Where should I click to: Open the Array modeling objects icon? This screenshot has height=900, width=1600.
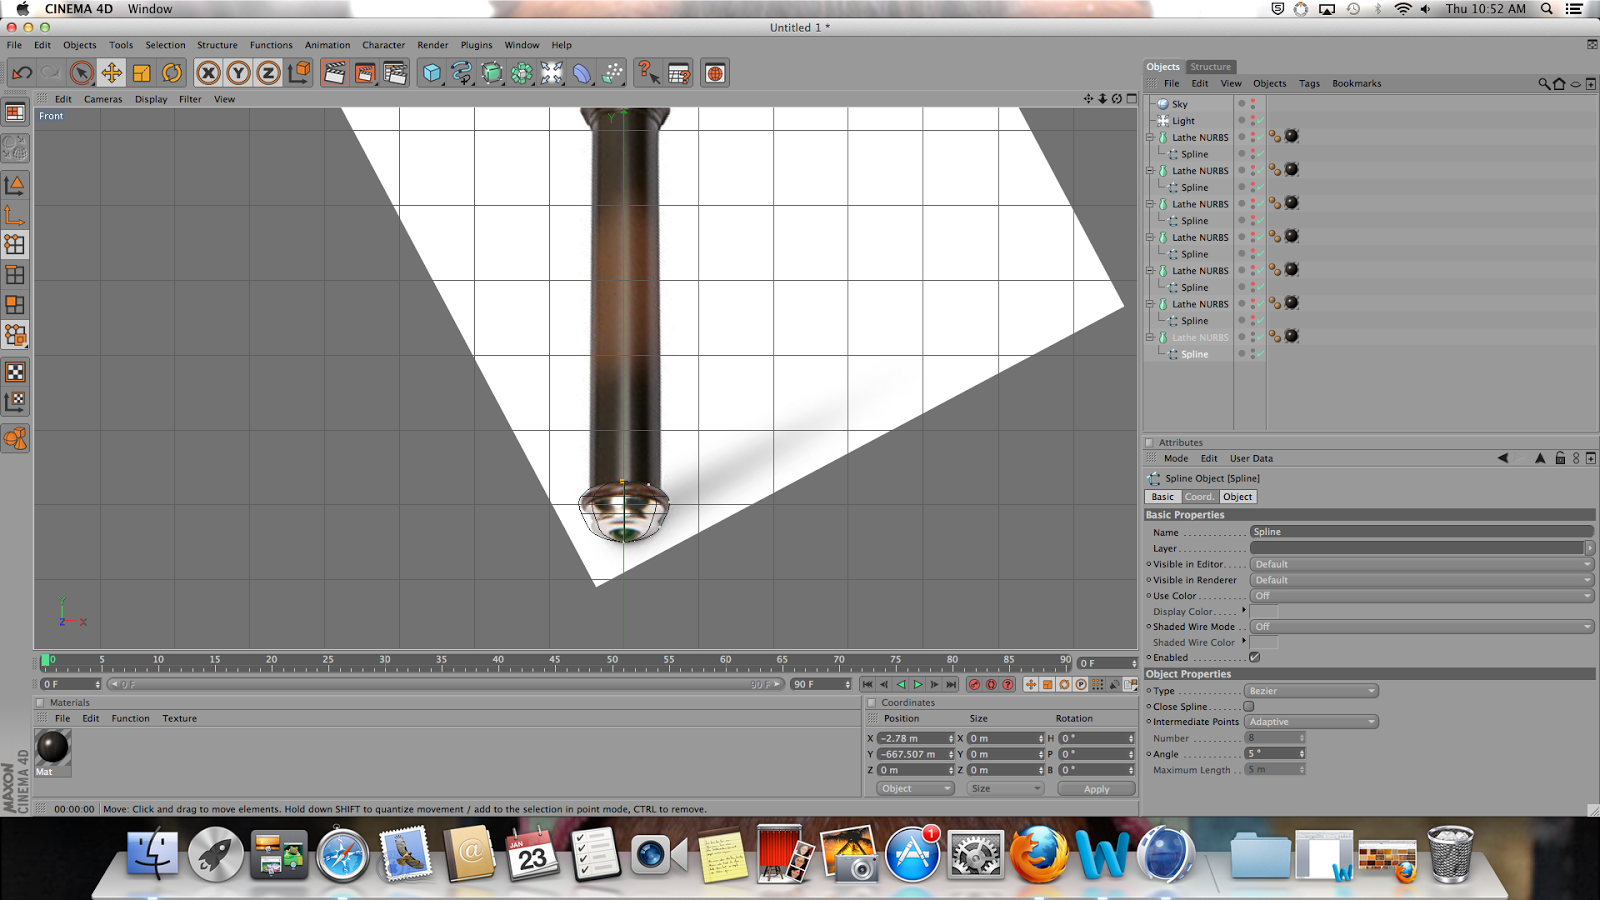click(x=522, y=73)
